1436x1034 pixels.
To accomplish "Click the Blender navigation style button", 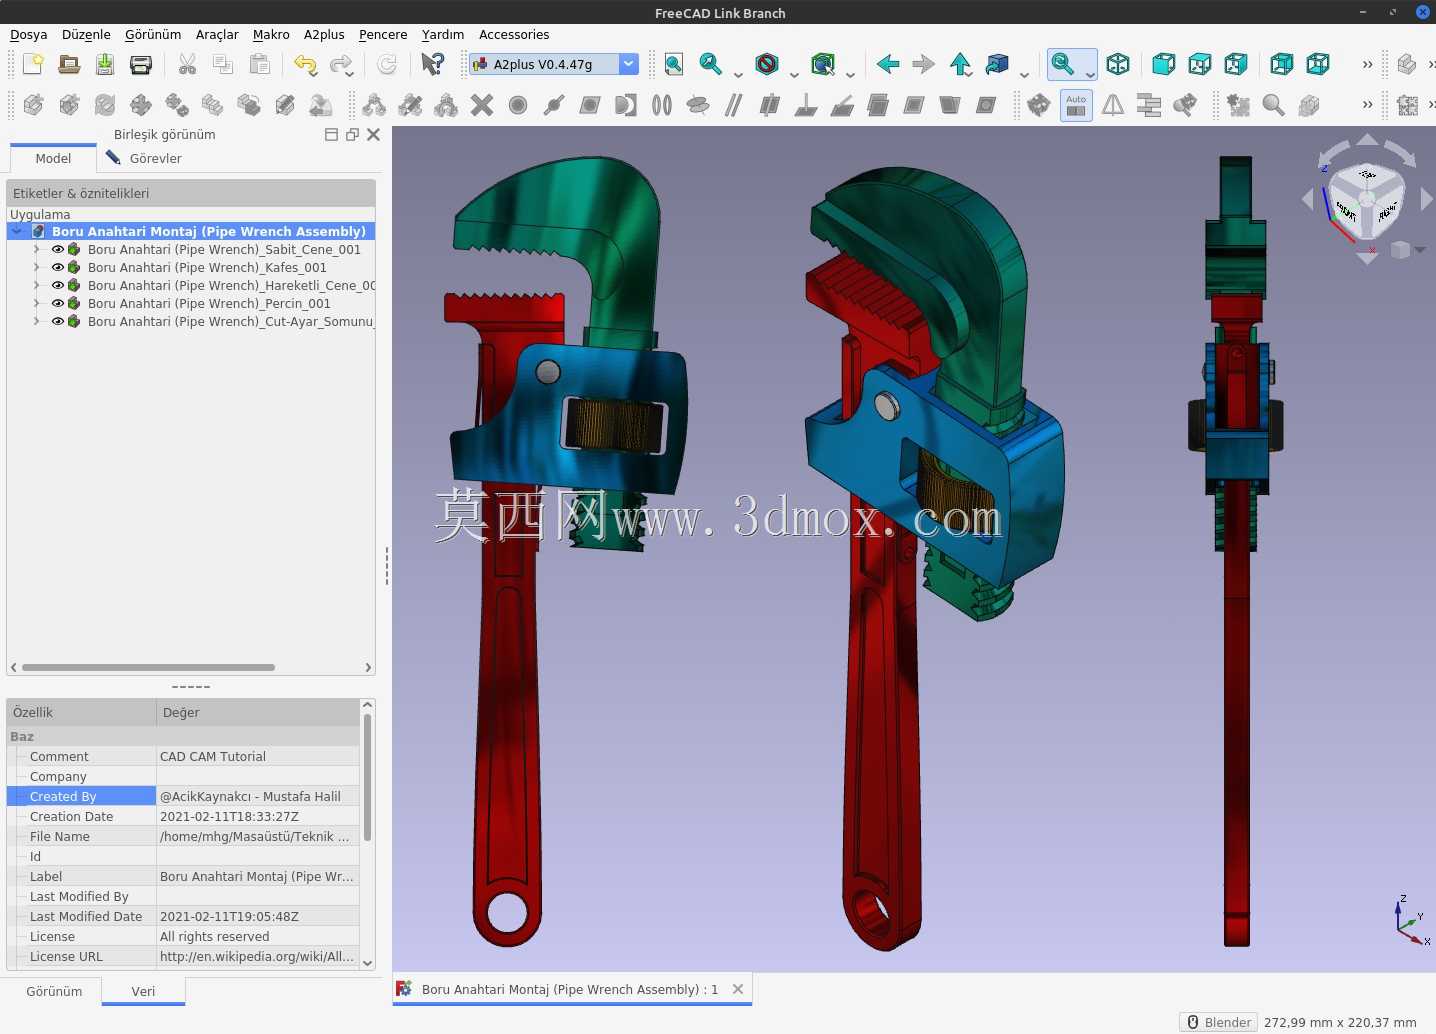I will (x=1219, y=1022).
